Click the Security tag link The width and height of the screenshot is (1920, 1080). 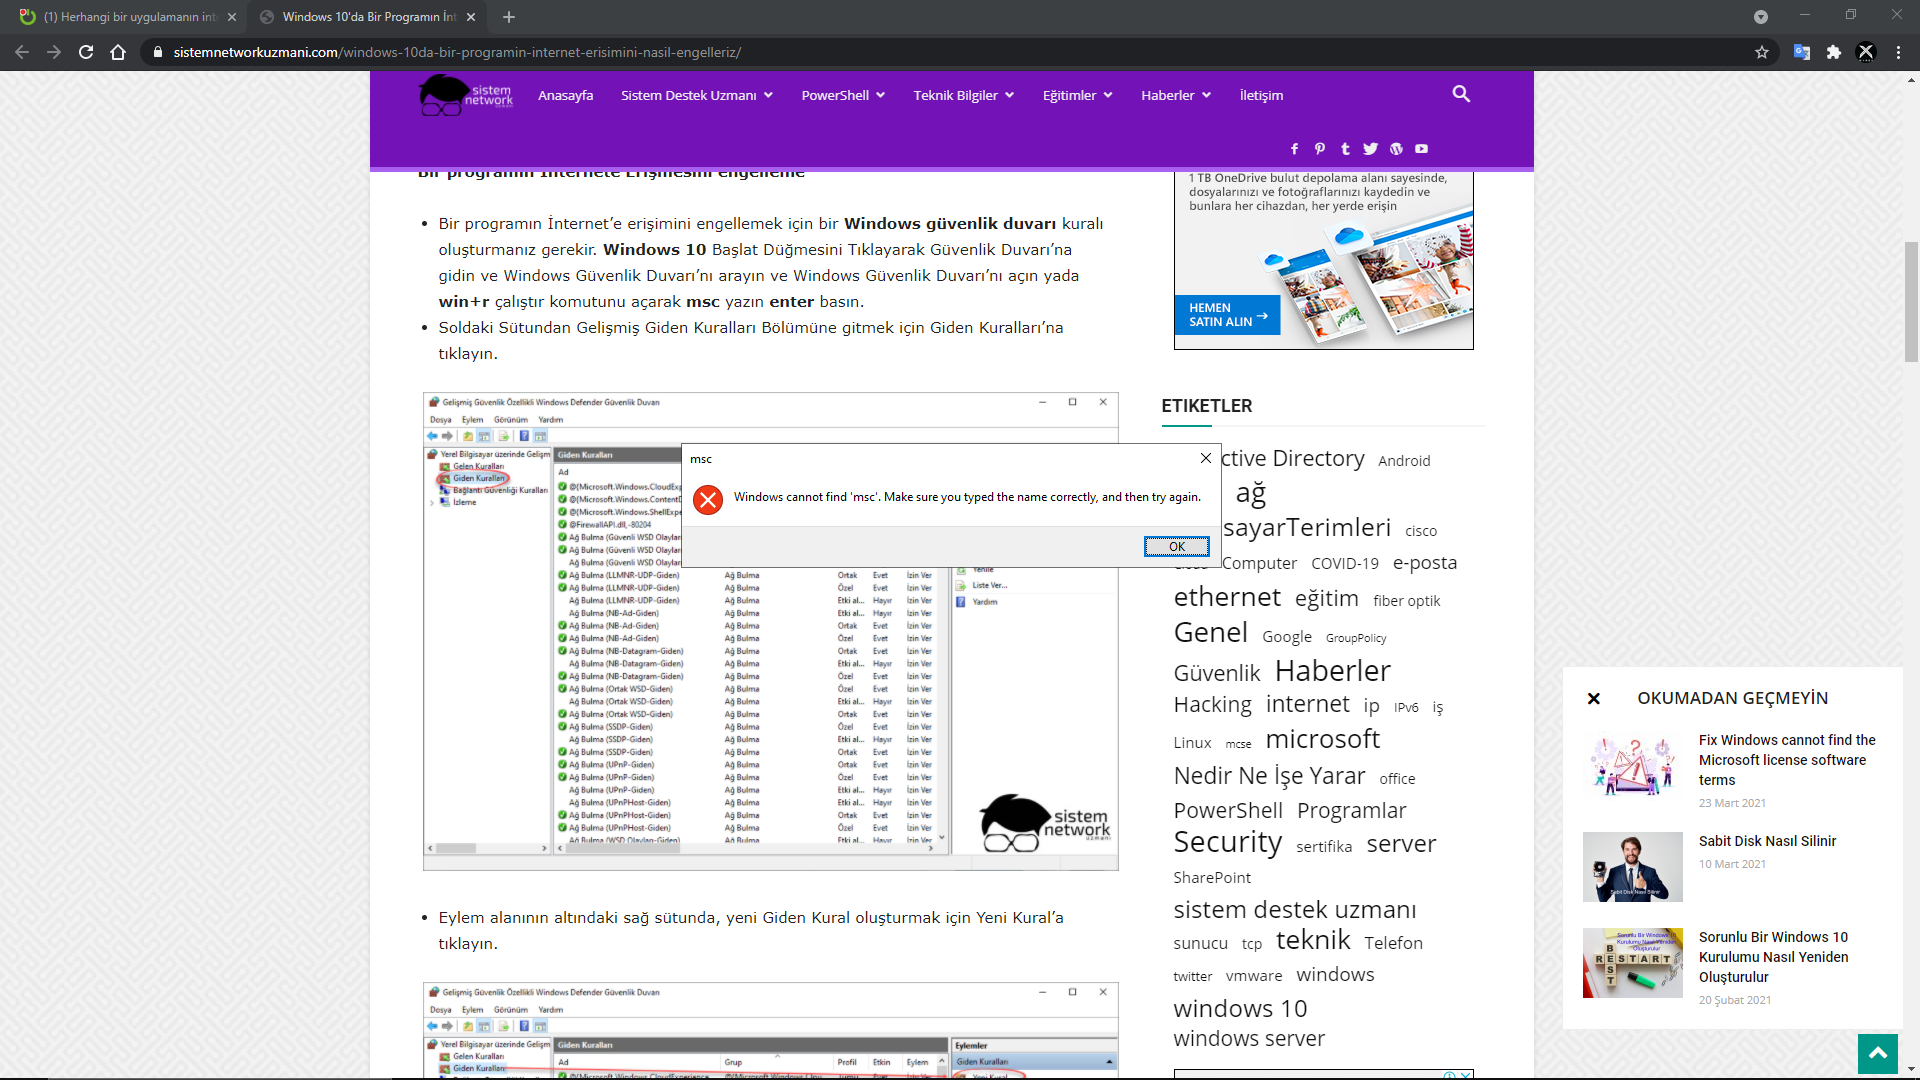tap(1227, 842)
